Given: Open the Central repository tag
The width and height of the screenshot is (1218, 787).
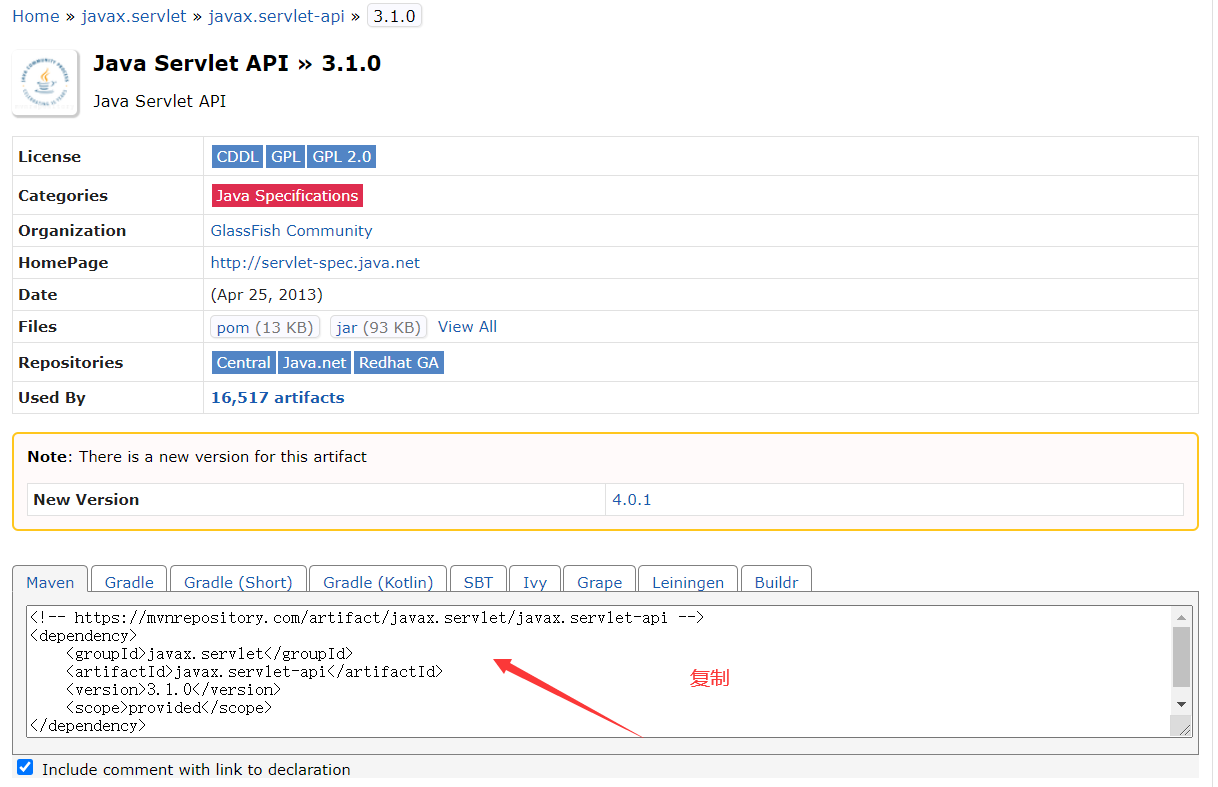Looking at the screenshot, I should (244, 363).
